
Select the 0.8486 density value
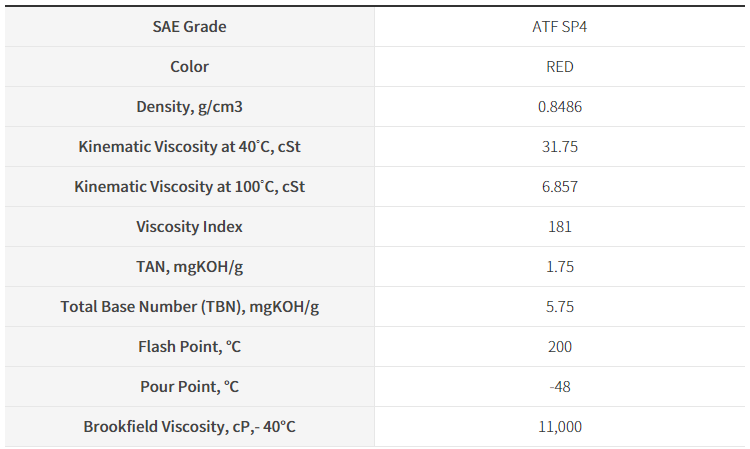coord(560,107)
